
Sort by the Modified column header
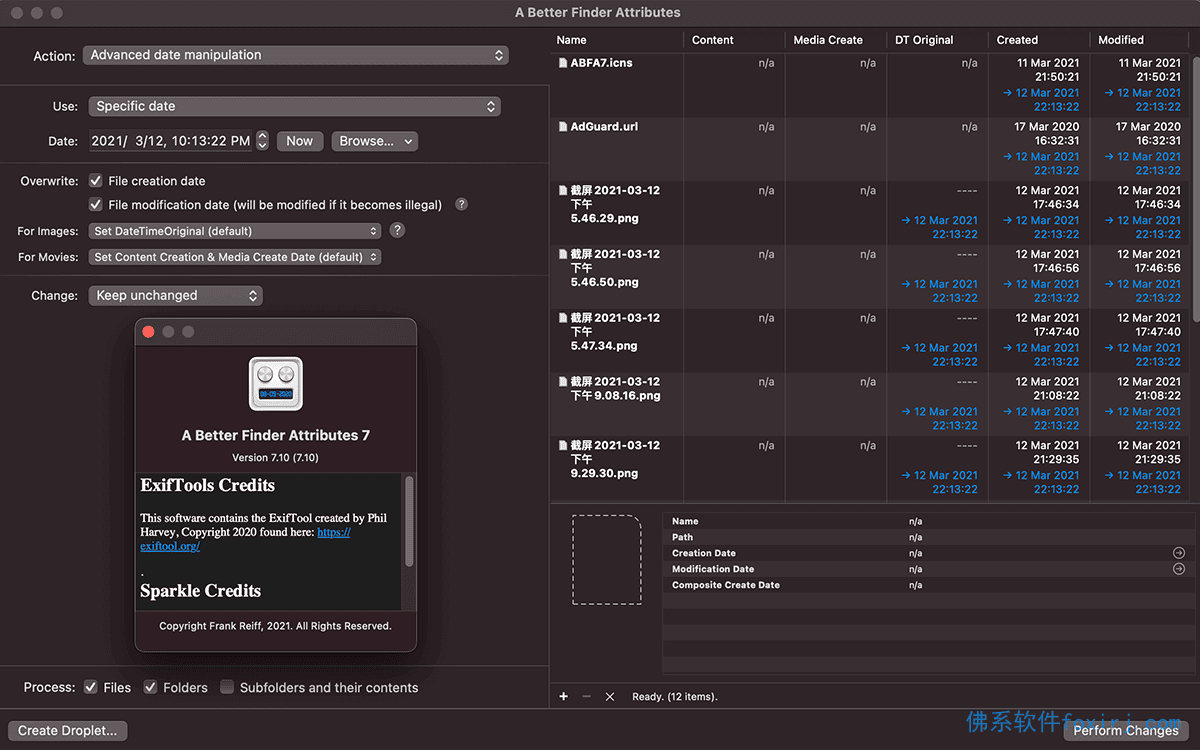pos(1121,40)
